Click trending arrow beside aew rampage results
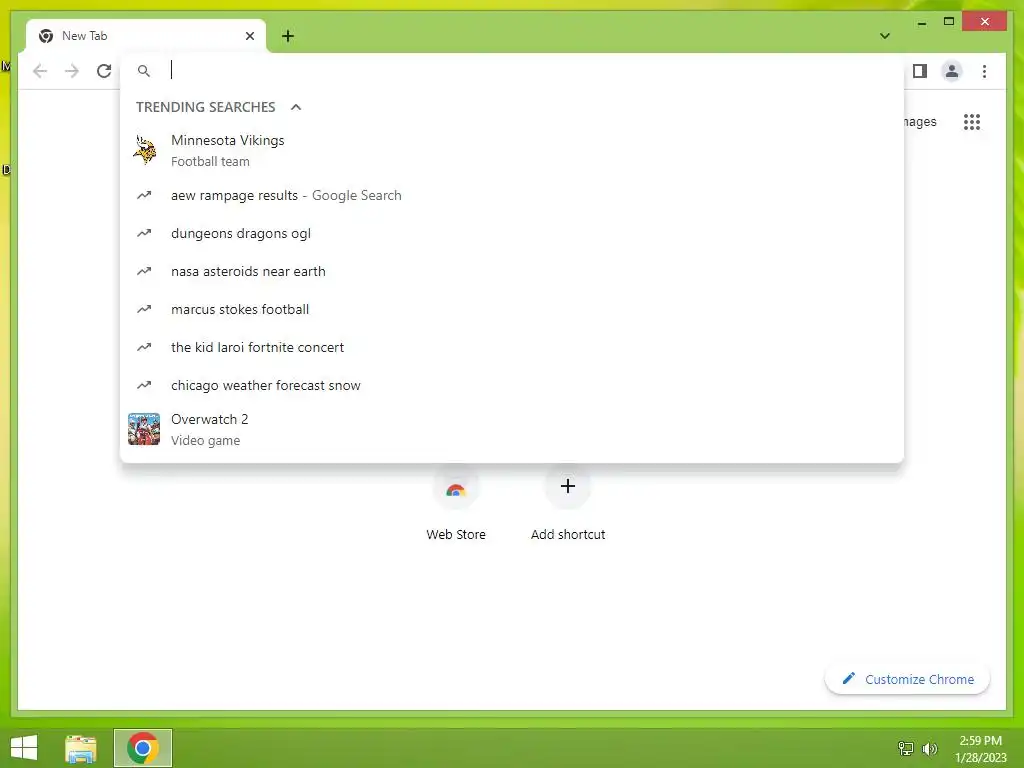The image size is (1024, 768). [x=144, y=195]
